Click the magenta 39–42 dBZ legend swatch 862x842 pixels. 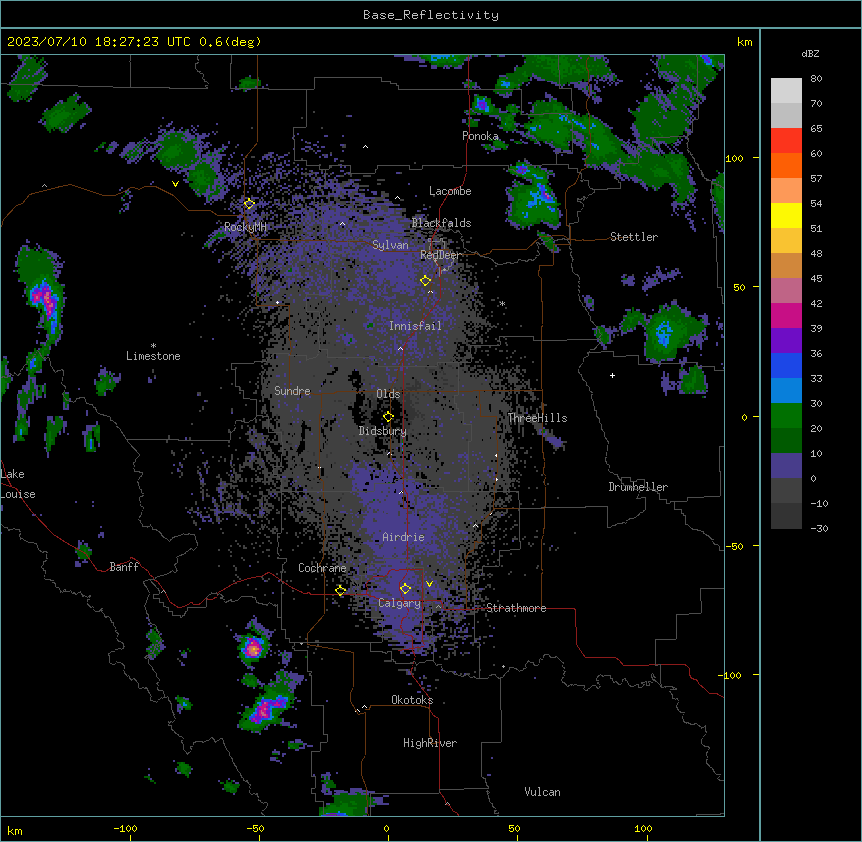pos(786,315)
